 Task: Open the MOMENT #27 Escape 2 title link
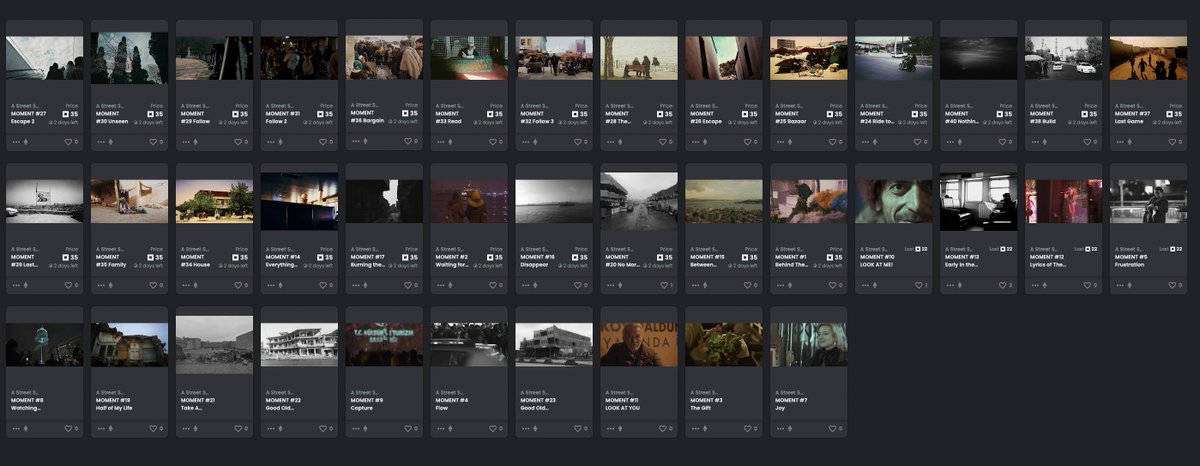click(28, 118)
